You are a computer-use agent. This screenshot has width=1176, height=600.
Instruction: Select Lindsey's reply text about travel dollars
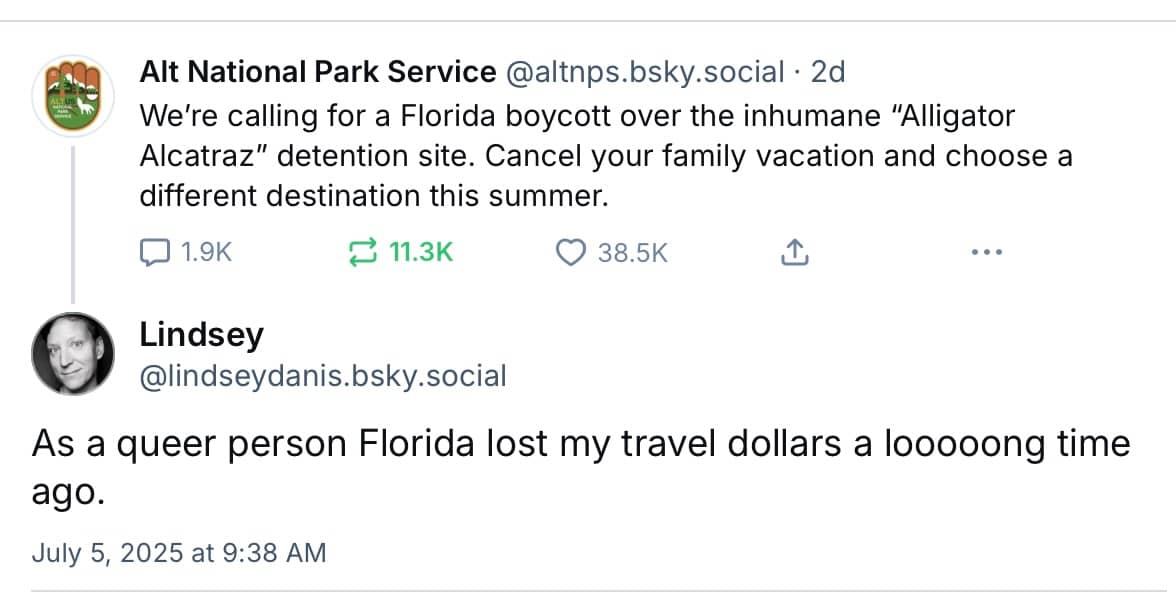580,445
